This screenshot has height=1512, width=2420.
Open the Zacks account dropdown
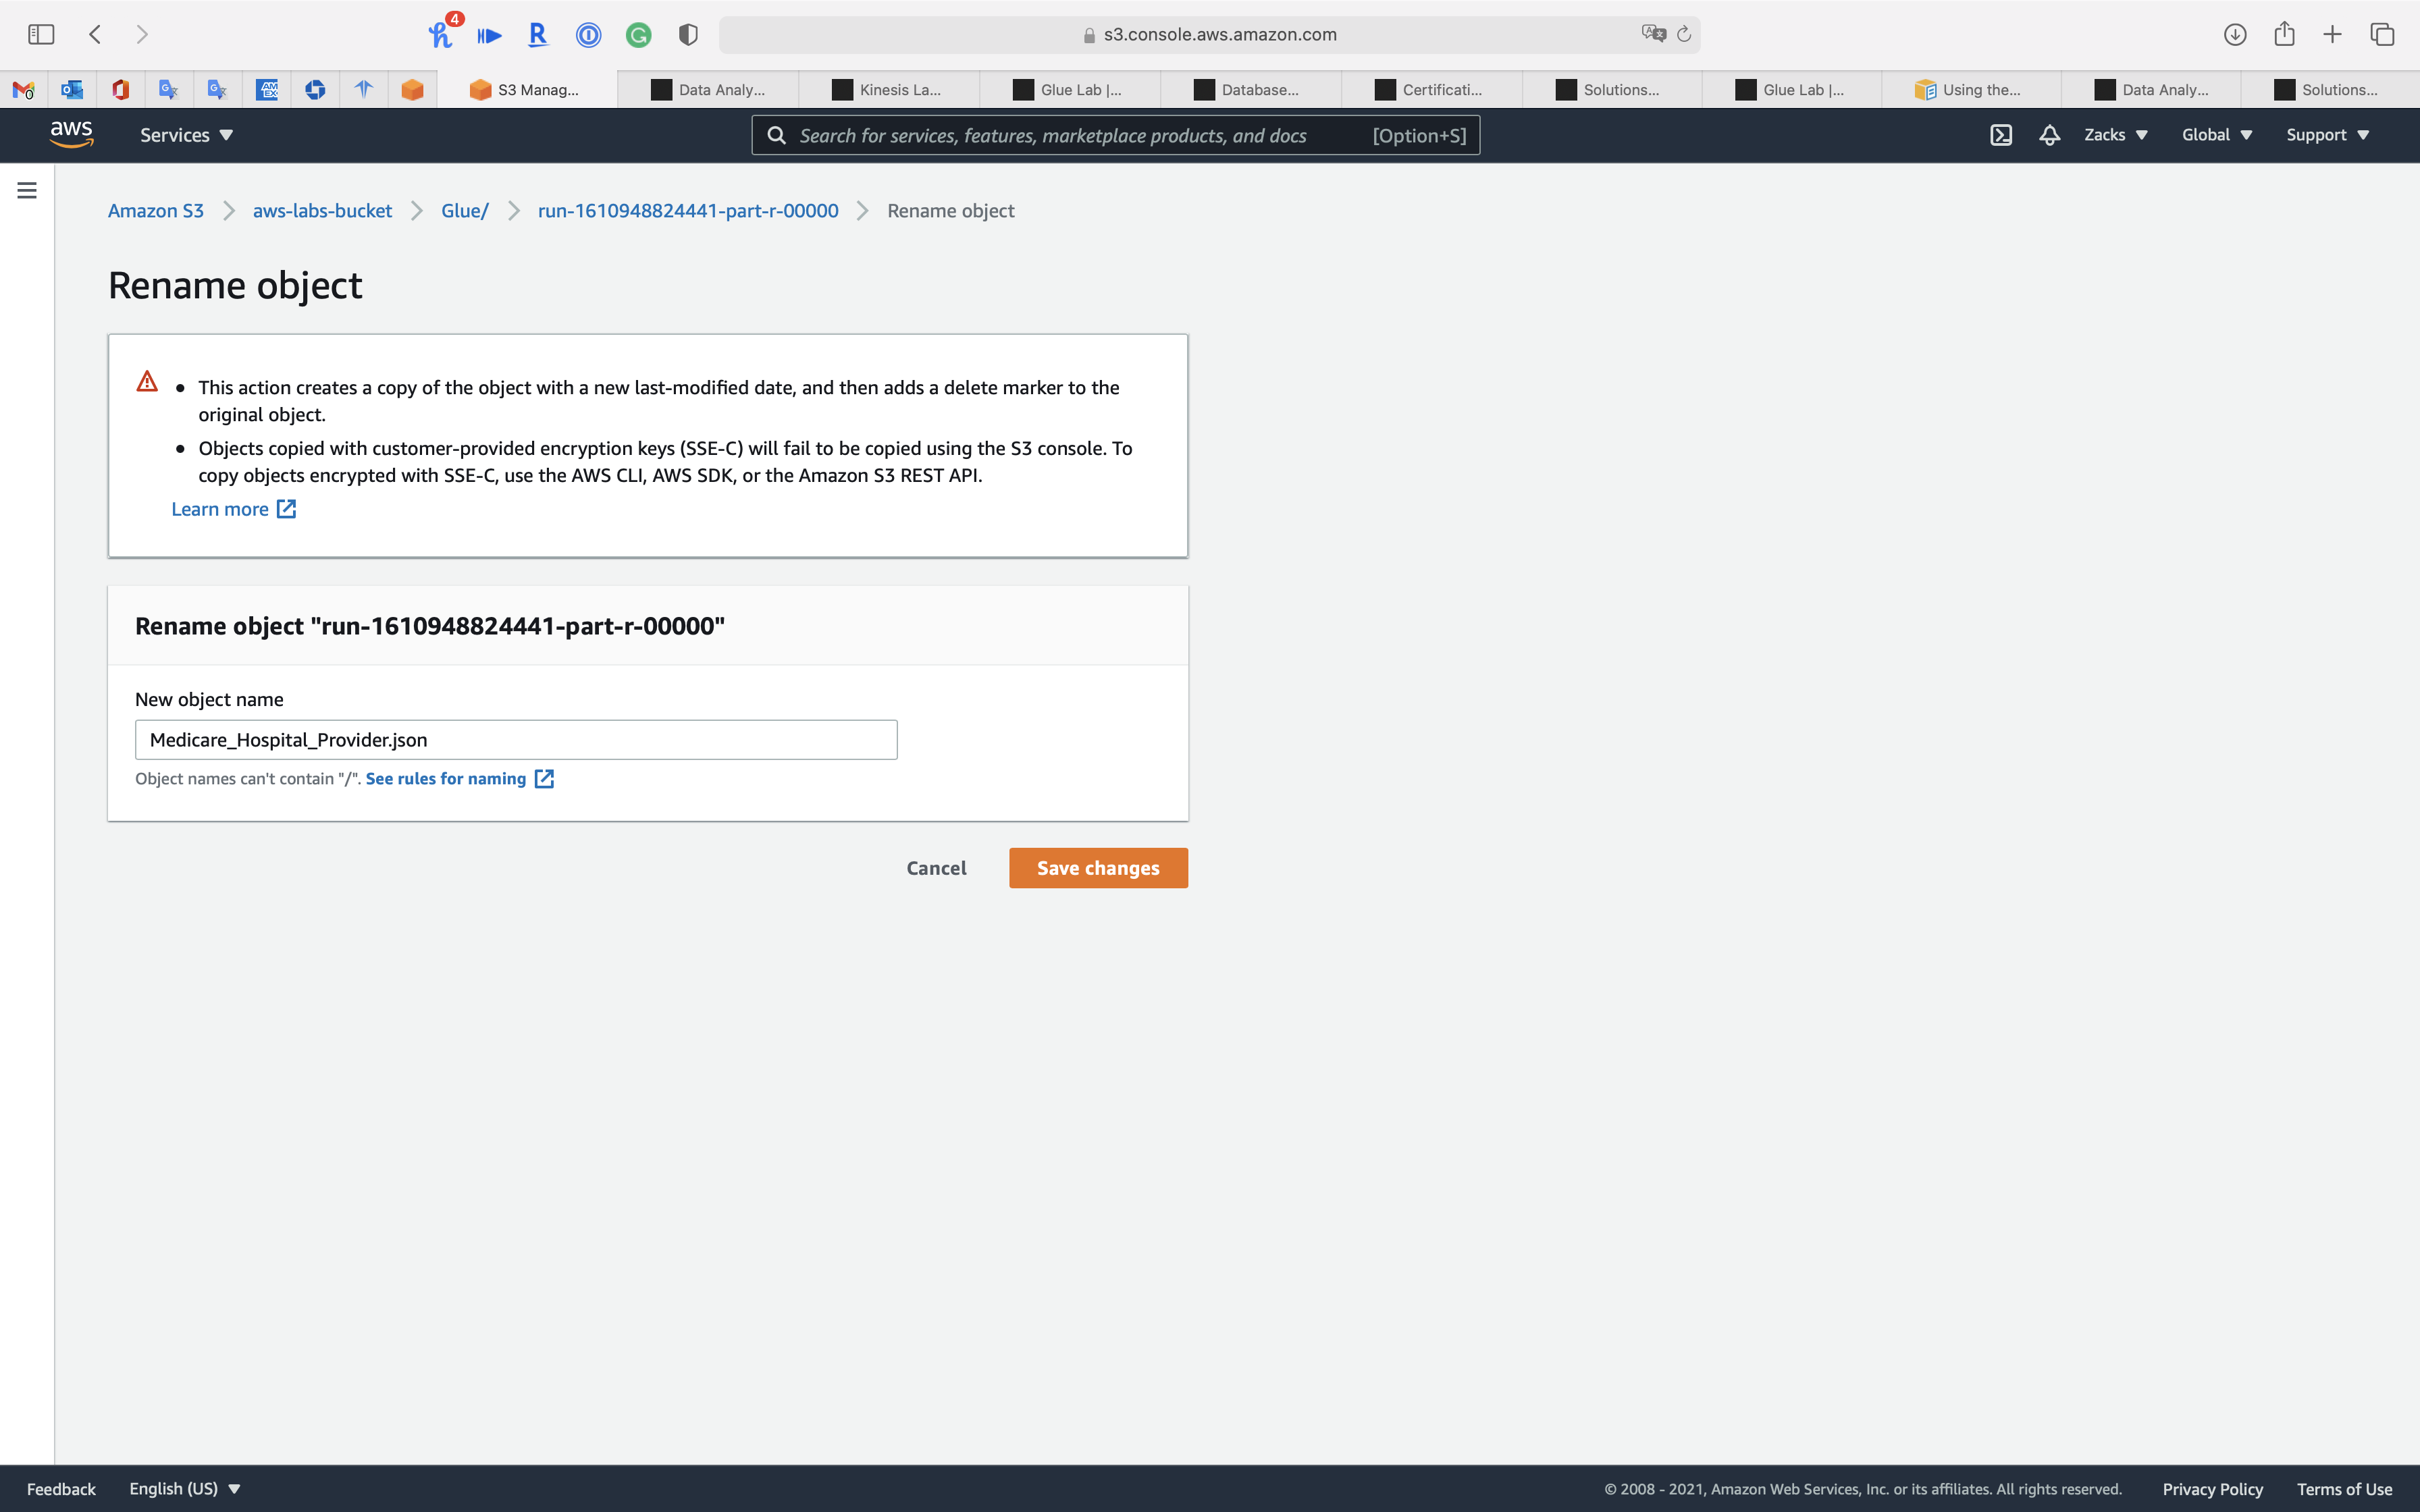[2115, 135]
